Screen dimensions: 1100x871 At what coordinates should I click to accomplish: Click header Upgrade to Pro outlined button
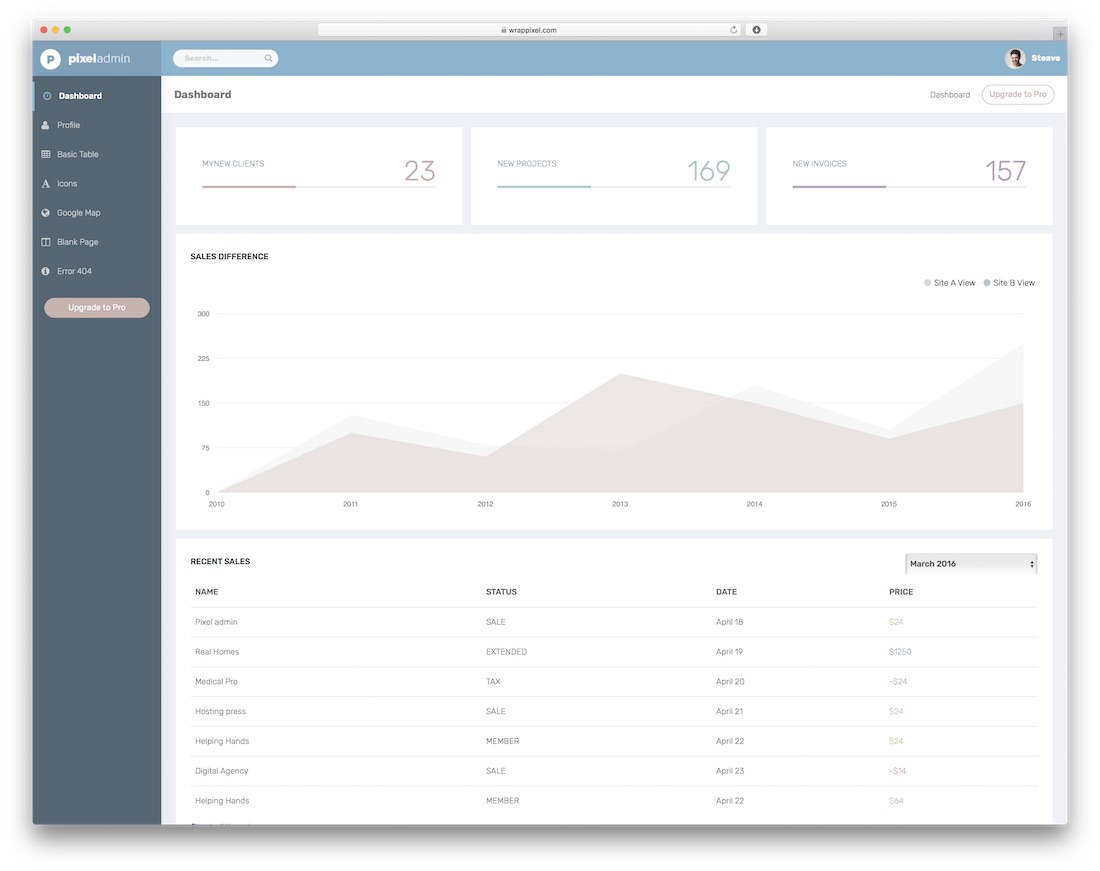tap(1017, 95)
